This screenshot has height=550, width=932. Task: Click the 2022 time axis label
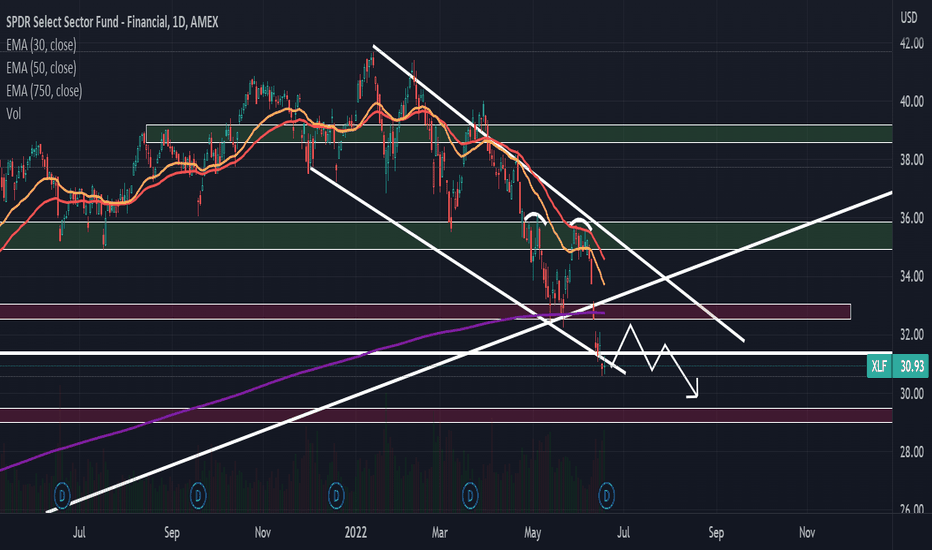pos(356,532)
